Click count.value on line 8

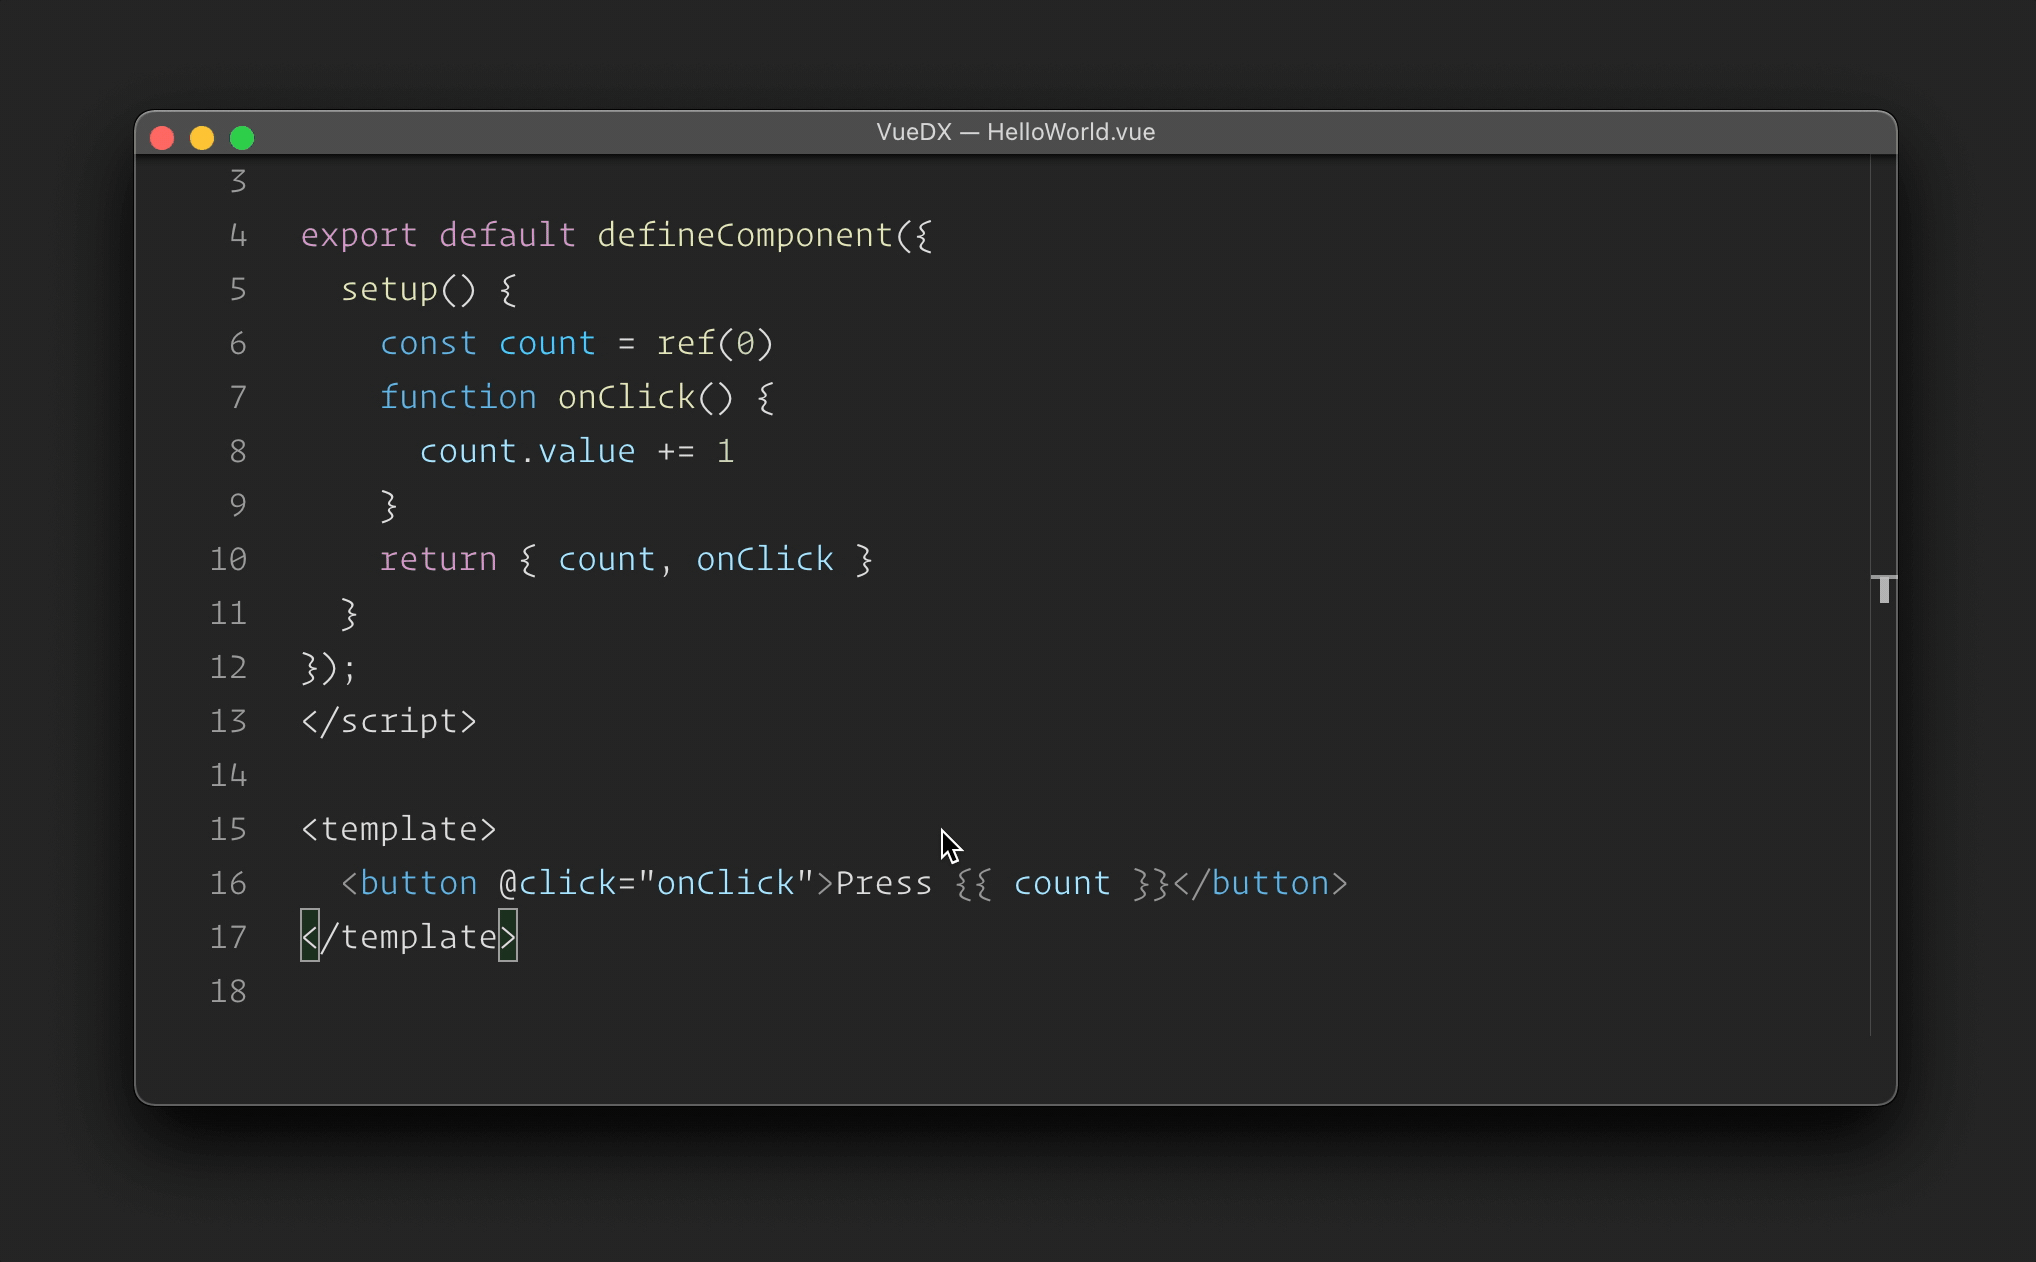[x=527, y=451]
